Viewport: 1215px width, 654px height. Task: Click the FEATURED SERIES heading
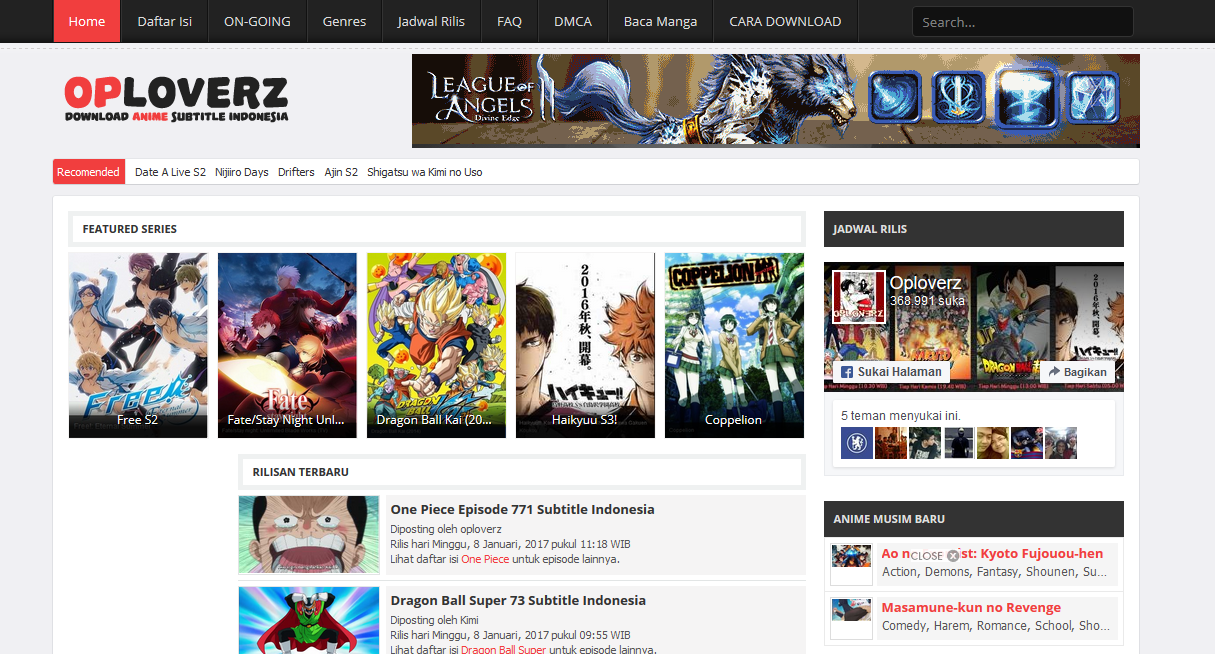click(130, 229)
